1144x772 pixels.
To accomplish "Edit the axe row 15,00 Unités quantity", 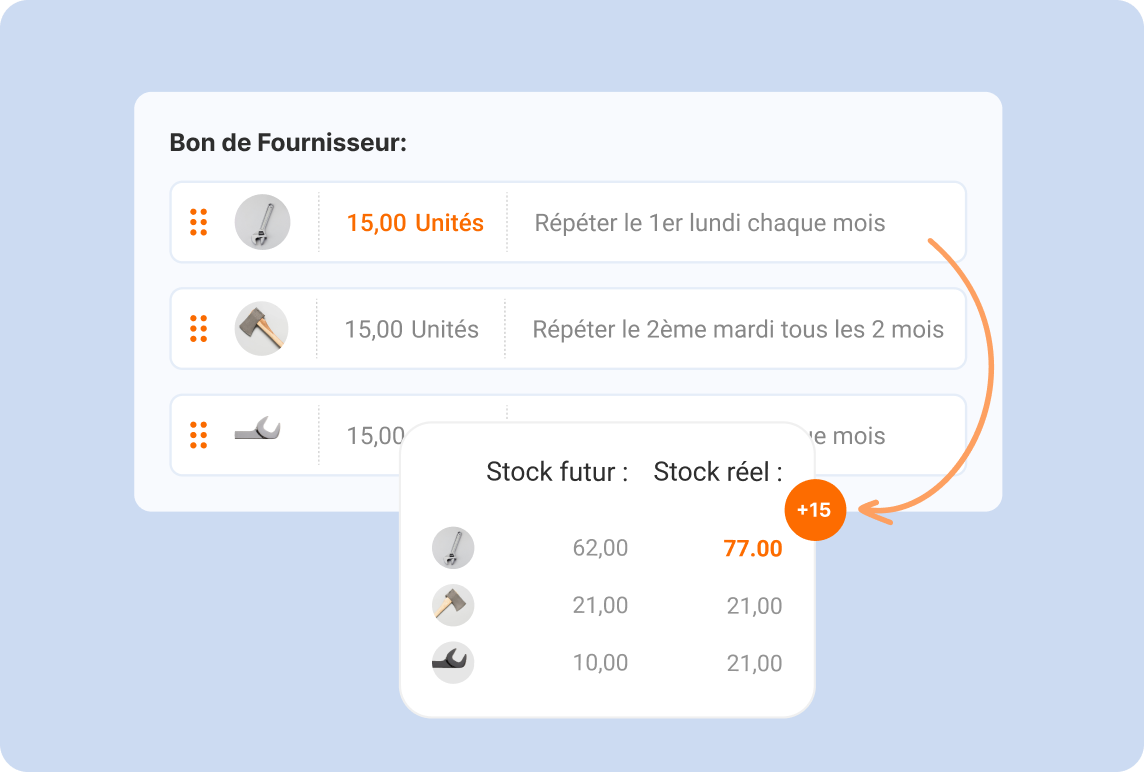I will click(x=411, y=329).
